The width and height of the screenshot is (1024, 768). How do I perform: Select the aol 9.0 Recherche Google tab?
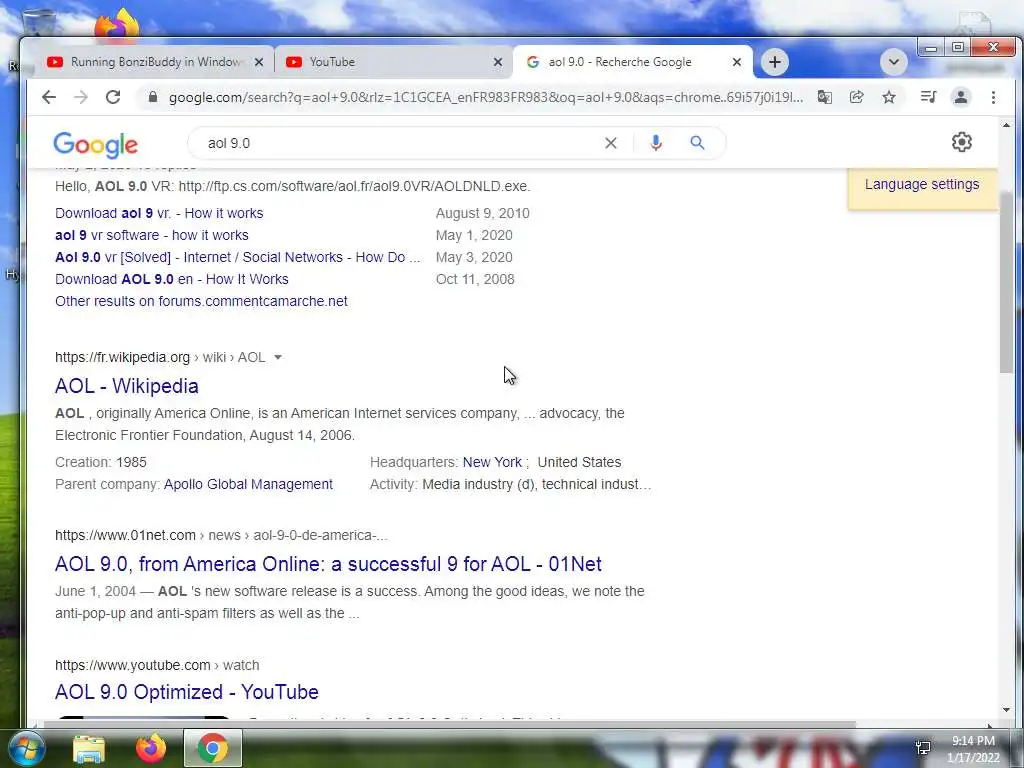coord(631,62)
